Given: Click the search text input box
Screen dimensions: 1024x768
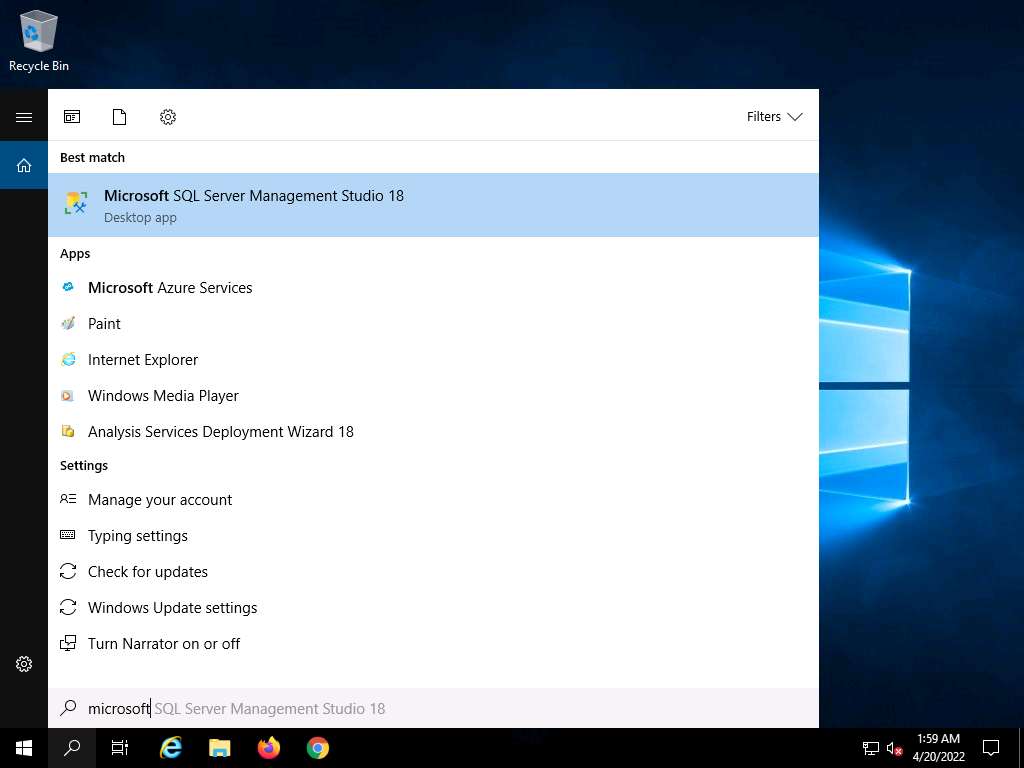Looking at the screenshot, I should pyautogui.click(x=430, y=708).
